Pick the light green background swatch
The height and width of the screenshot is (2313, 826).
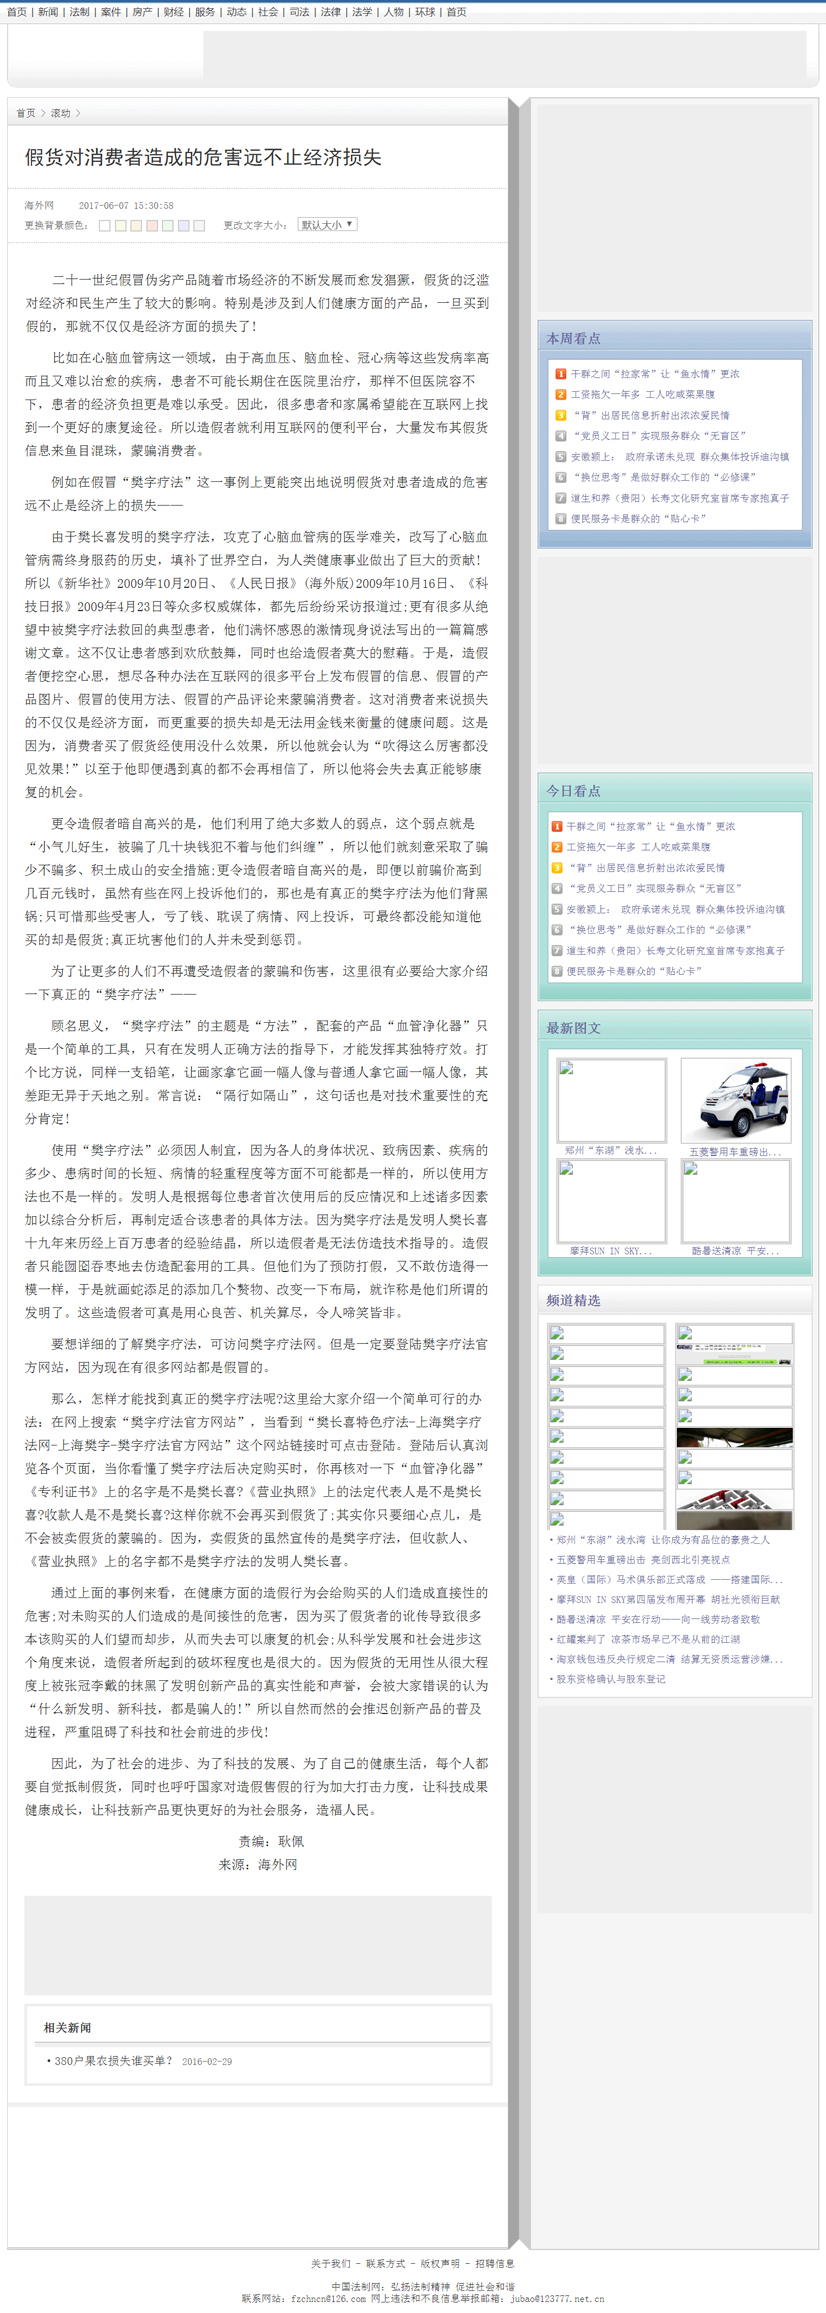pos(168,226)
